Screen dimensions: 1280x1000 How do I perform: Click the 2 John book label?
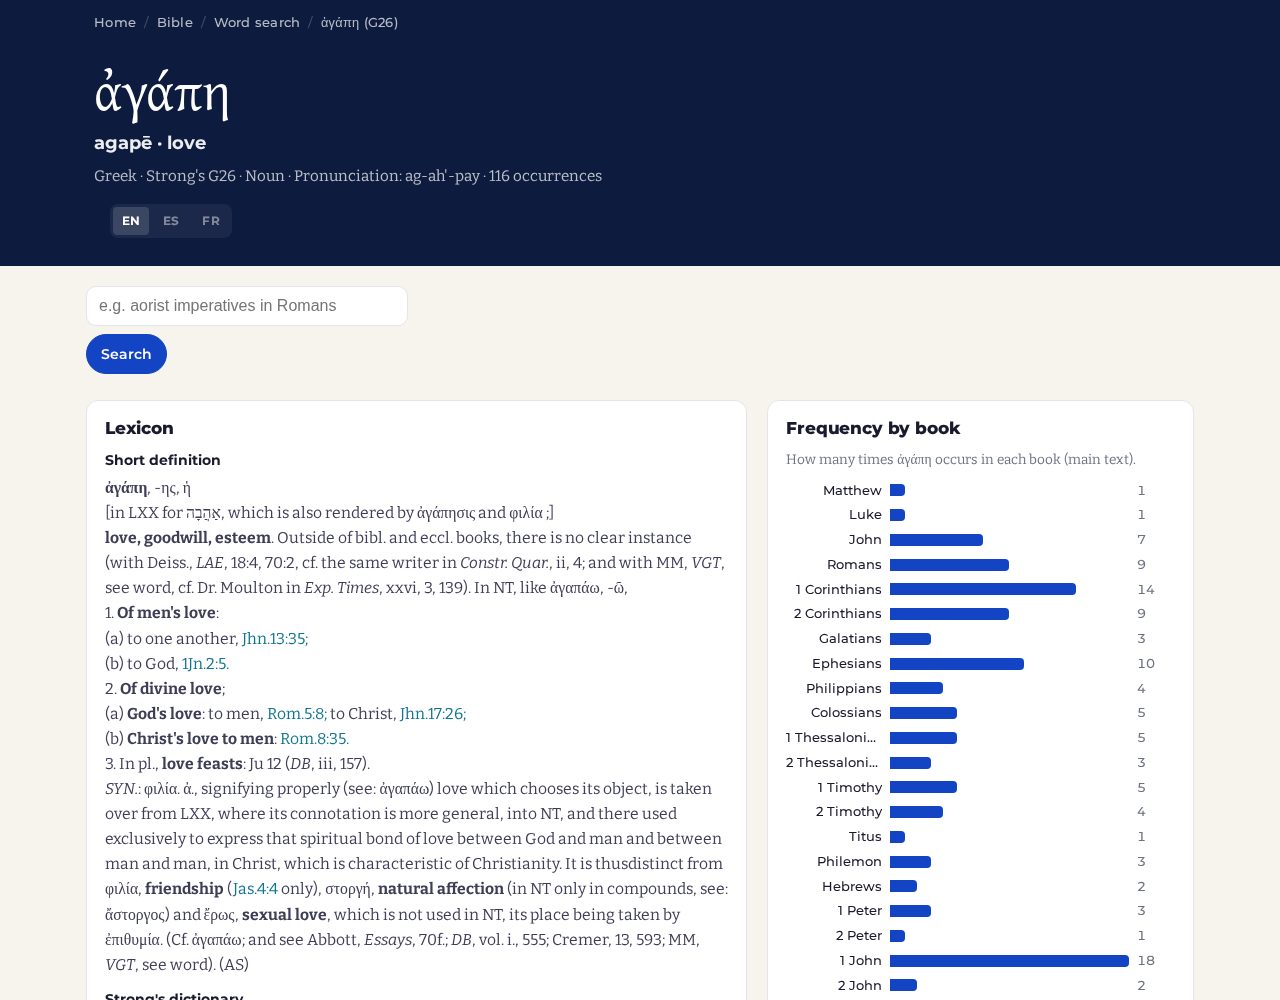[860, 985]
